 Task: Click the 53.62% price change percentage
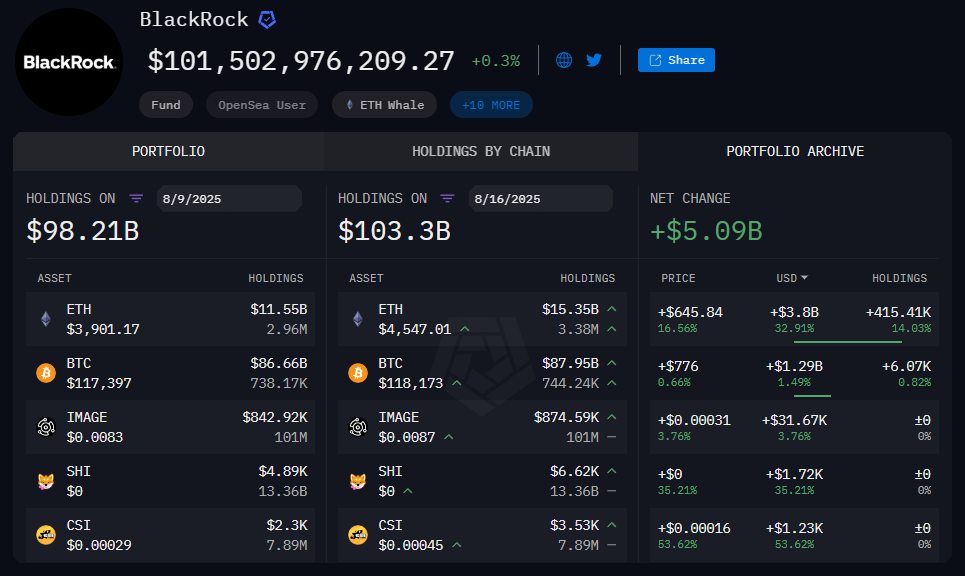pos(677,545)
